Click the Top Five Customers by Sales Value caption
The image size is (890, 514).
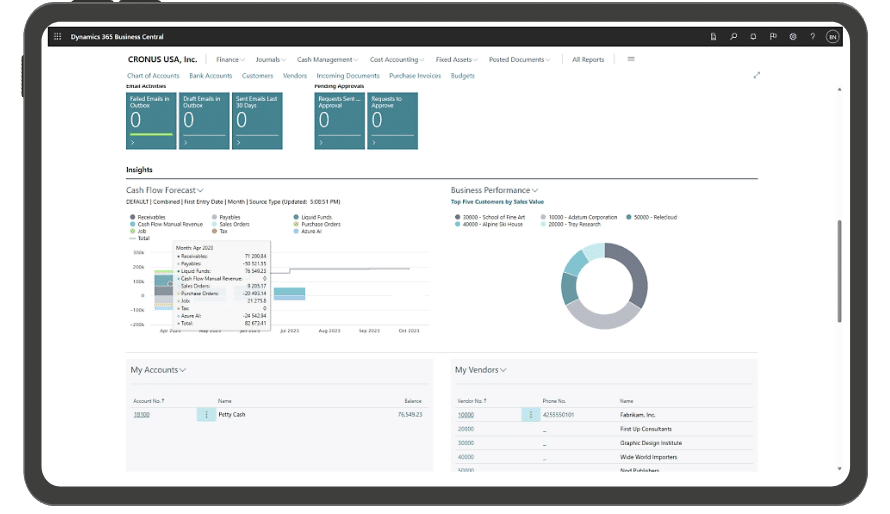point(497,202)
